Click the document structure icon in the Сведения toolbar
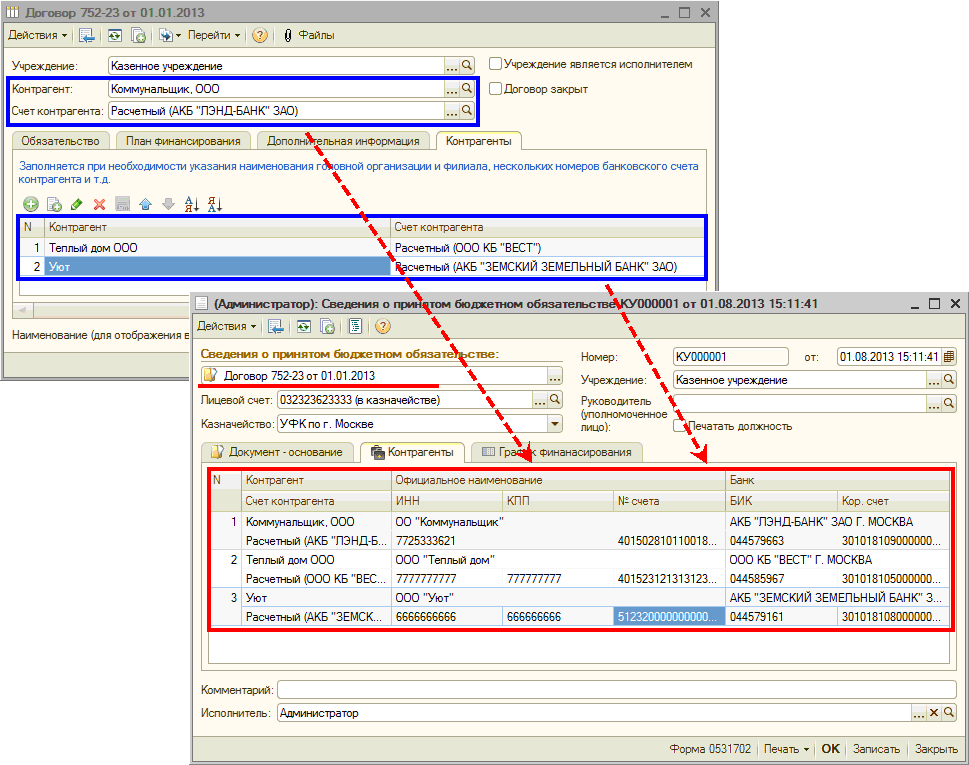The image size is (969, 765). point(355,326)
